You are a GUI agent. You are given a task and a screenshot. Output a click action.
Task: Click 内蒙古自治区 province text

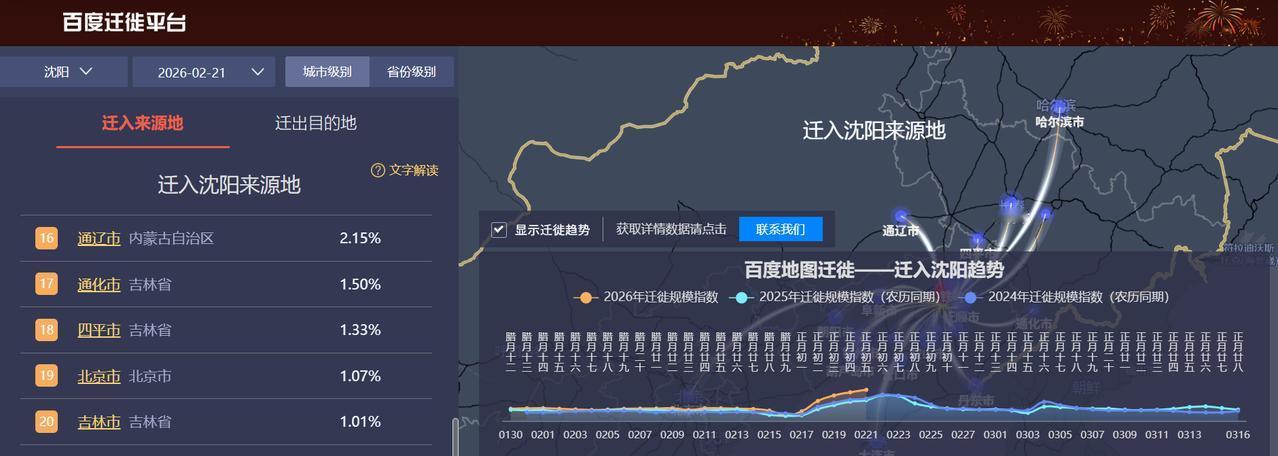(x=171, y=238)
